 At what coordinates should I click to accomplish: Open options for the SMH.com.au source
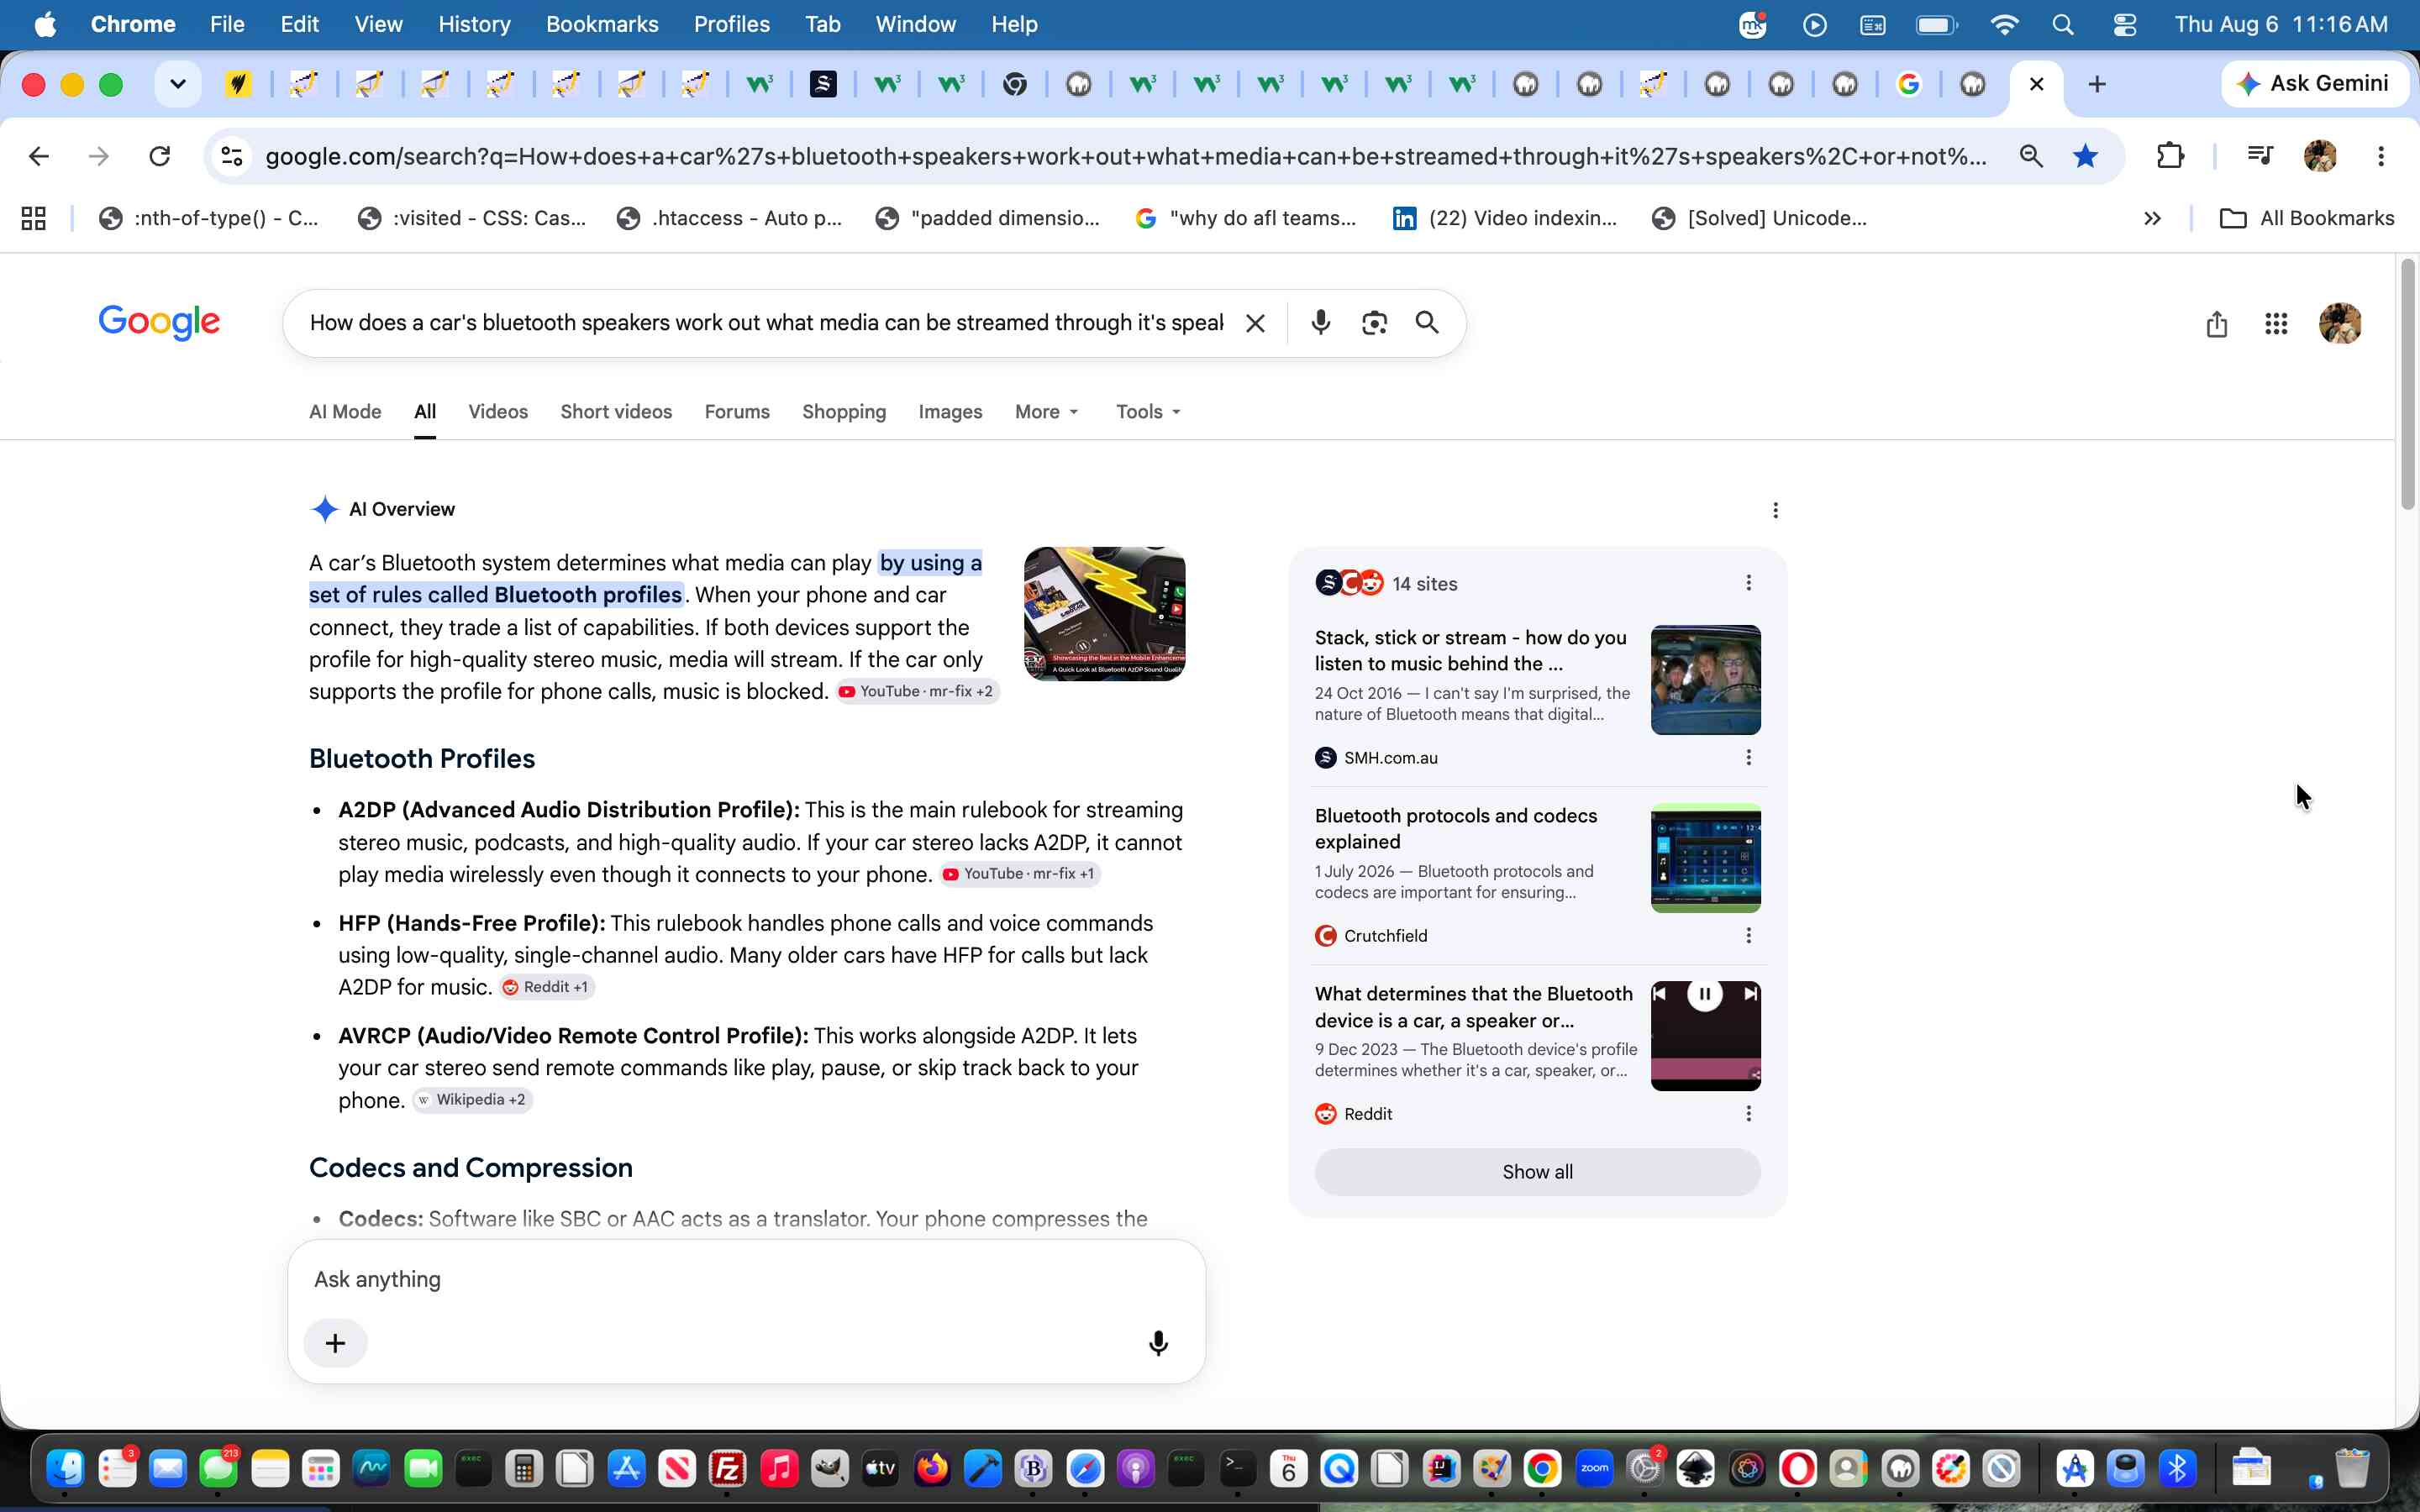coord(1748,758)
